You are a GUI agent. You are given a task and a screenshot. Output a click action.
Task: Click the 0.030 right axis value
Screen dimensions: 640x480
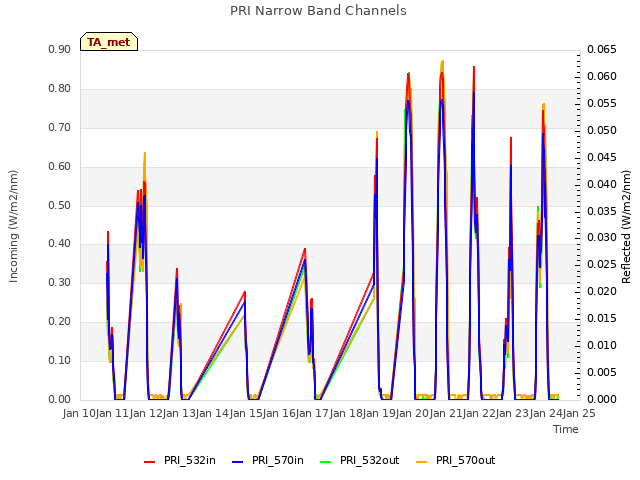[602, 237]
